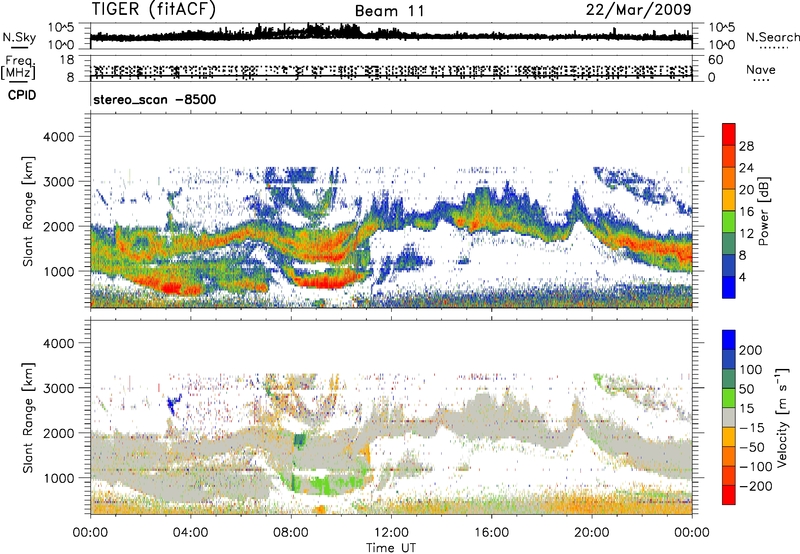The height and width of the screenshot is (554, 800).
Task: Click the '16' tick on the Power scale
Action: coord(746,212)
